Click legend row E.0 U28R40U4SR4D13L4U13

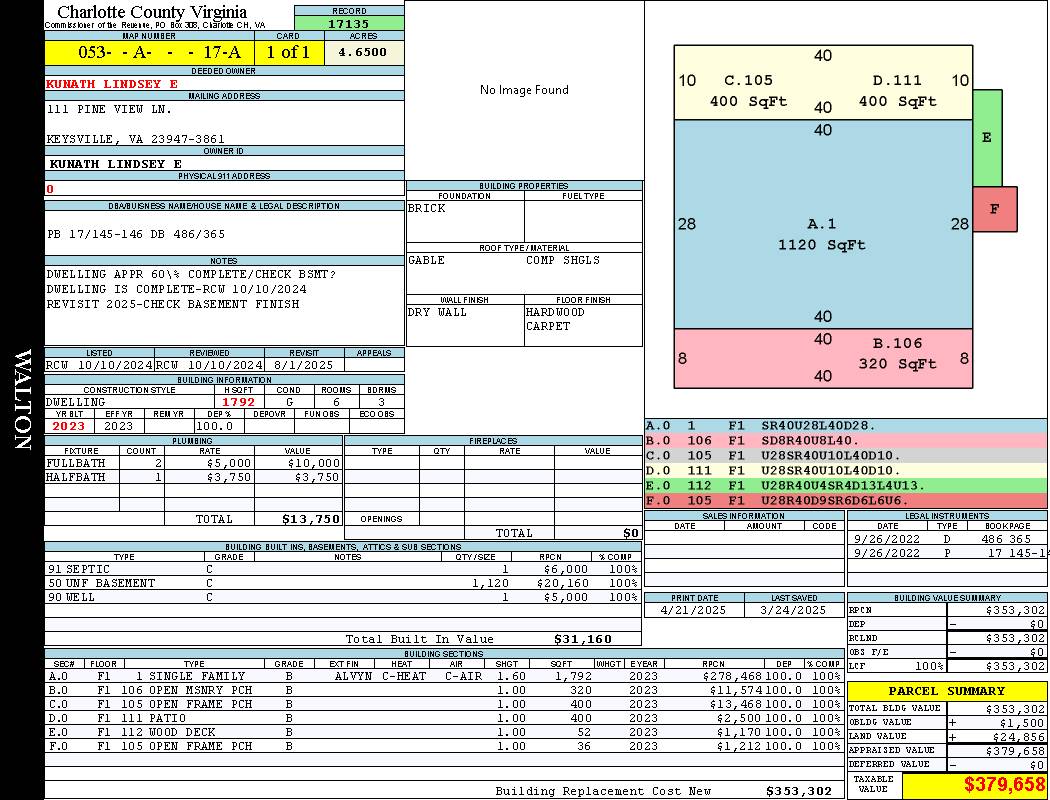click(846, 485)
